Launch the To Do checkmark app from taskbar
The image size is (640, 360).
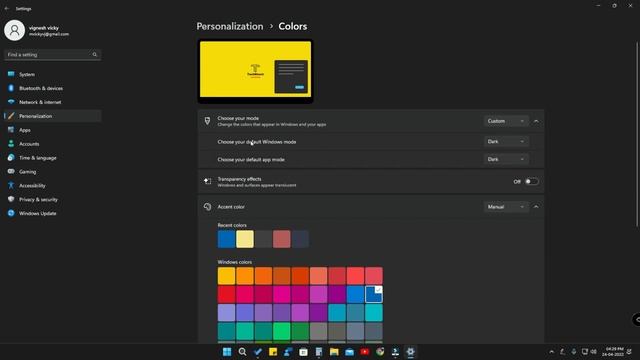coord(258,352)
